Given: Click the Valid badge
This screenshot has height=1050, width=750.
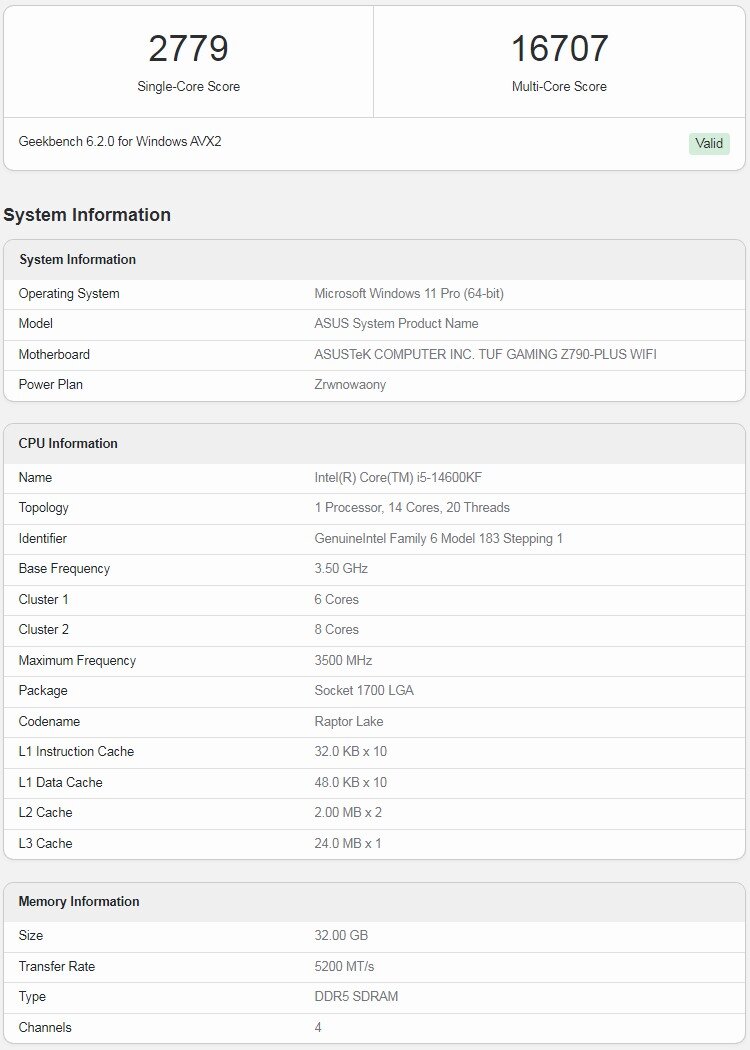Looking at the screenshot, I should [x=708, y=143].
